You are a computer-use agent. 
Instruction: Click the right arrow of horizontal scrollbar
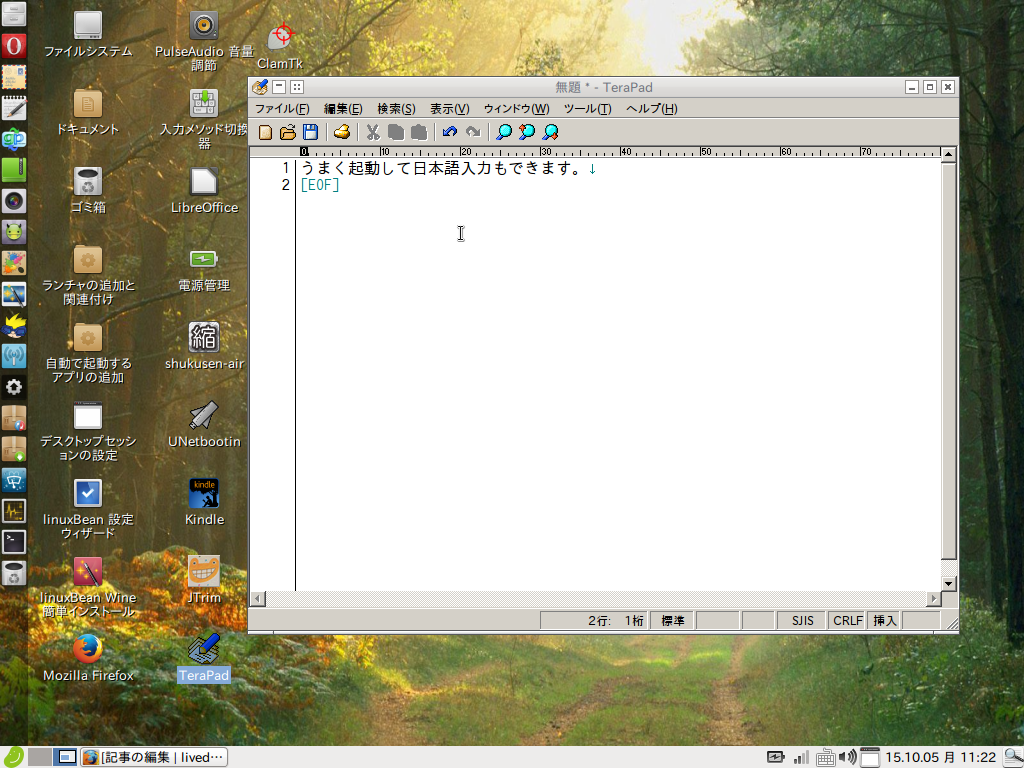tap(933, 598)
